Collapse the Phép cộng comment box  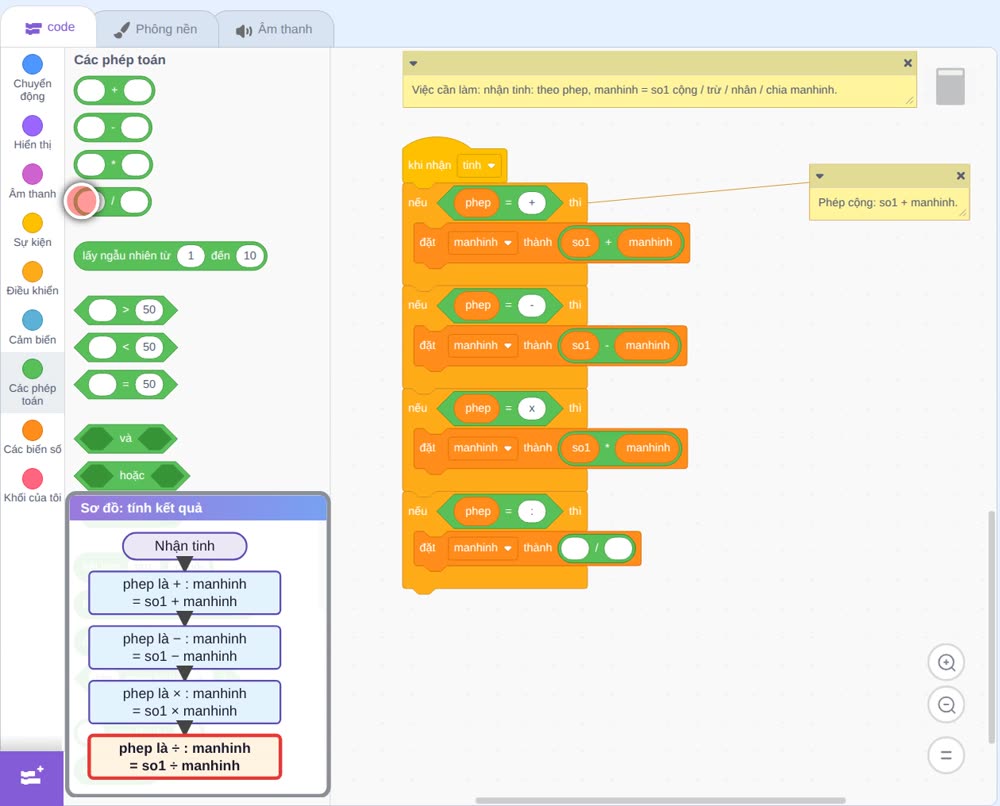820,176
